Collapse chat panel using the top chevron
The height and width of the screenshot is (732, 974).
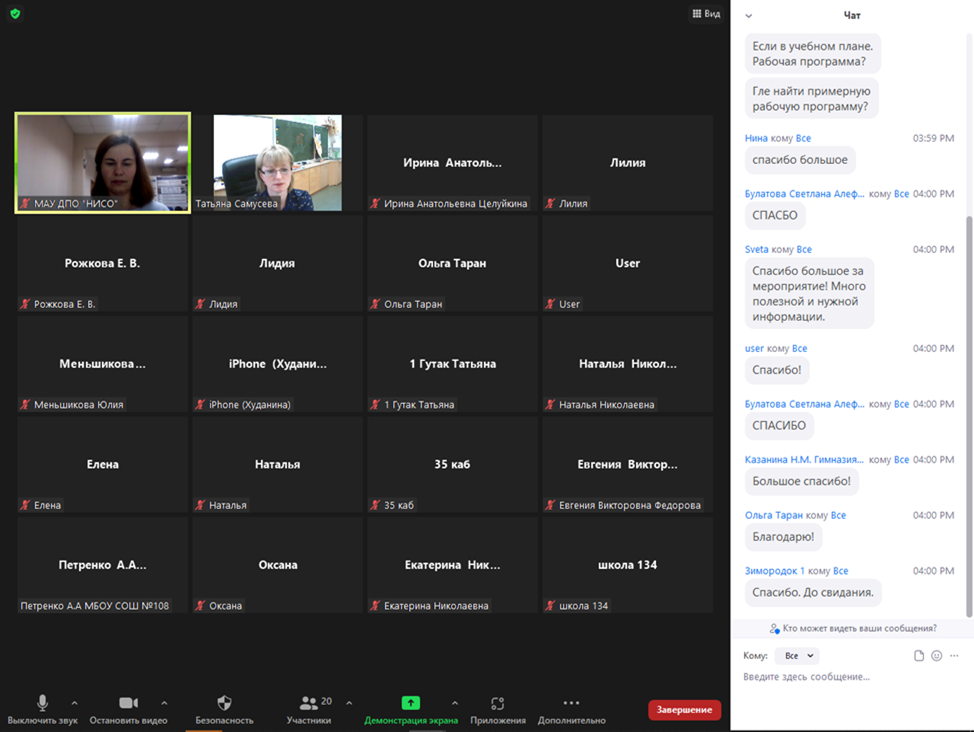pos(748,15)
